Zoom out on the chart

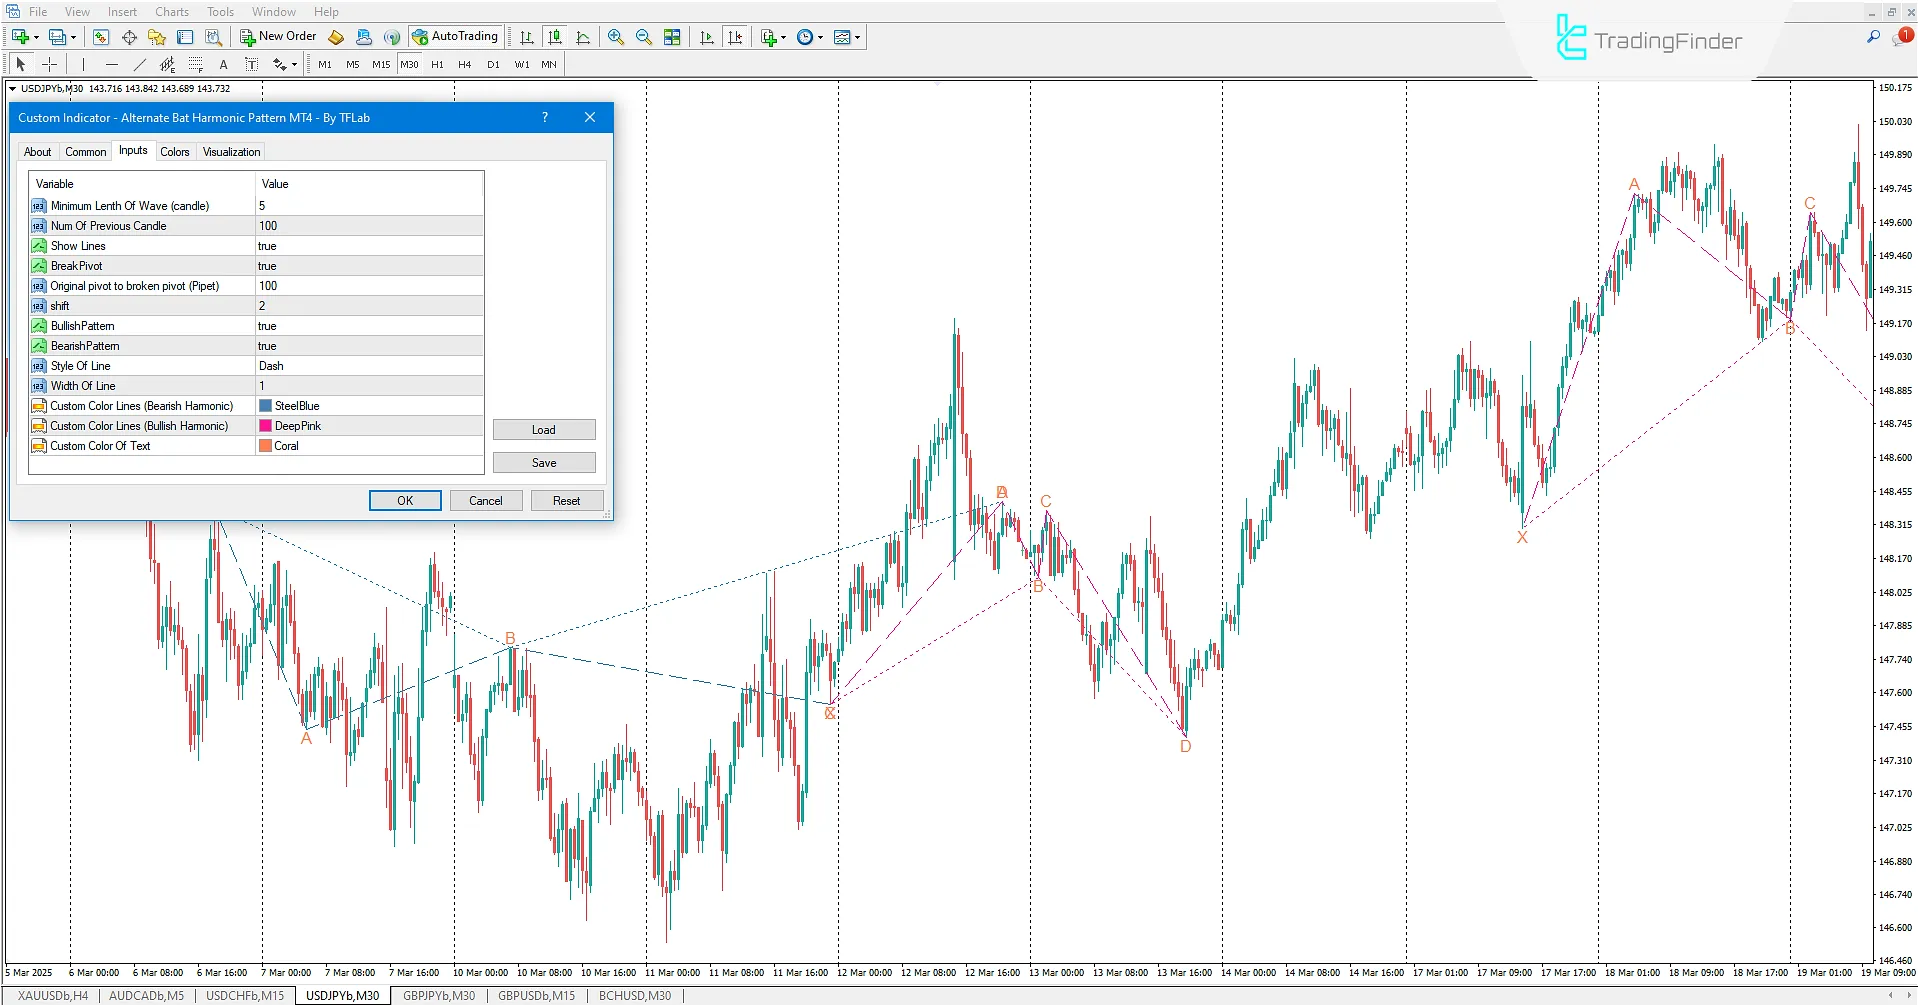[x=644, y=37]
